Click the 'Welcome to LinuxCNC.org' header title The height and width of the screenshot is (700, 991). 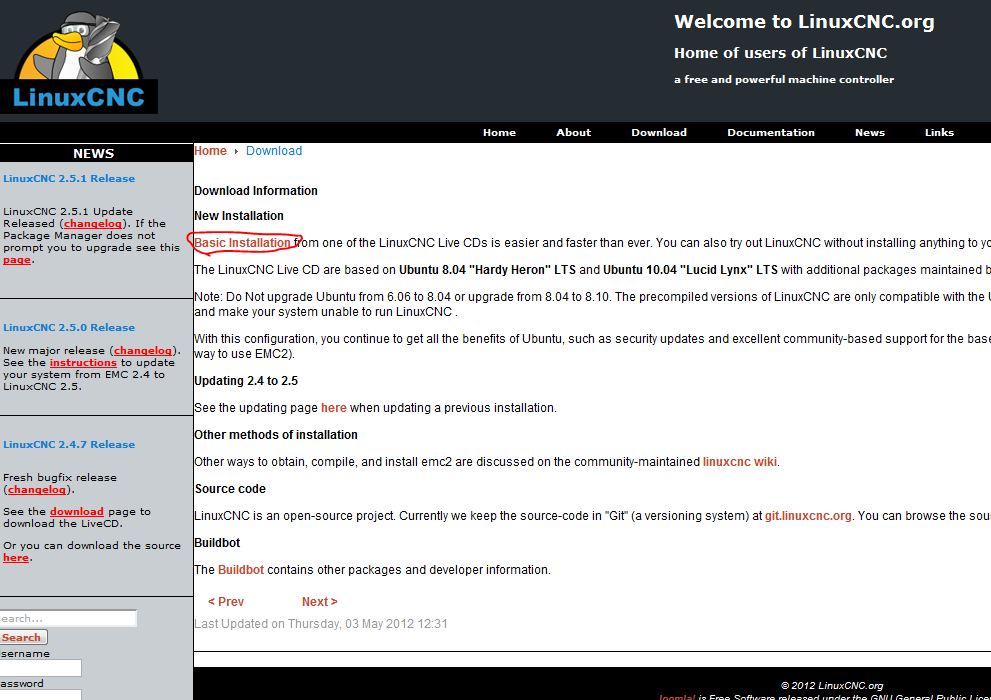pos(804,21)
